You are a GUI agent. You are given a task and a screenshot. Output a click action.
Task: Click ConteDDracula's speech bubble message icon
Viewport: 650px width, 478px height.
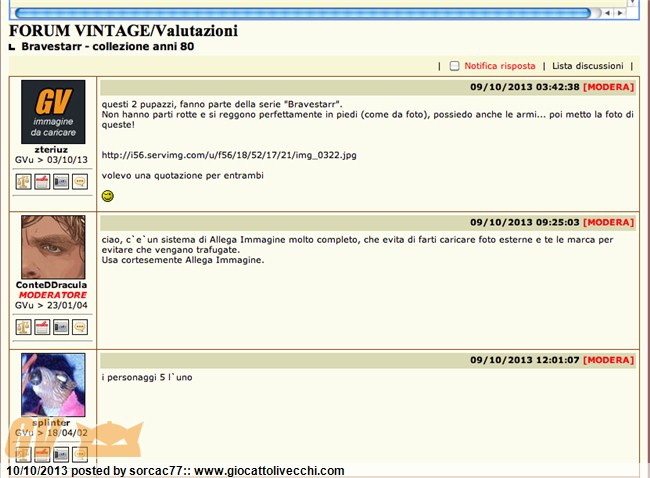tap(80, 327)
